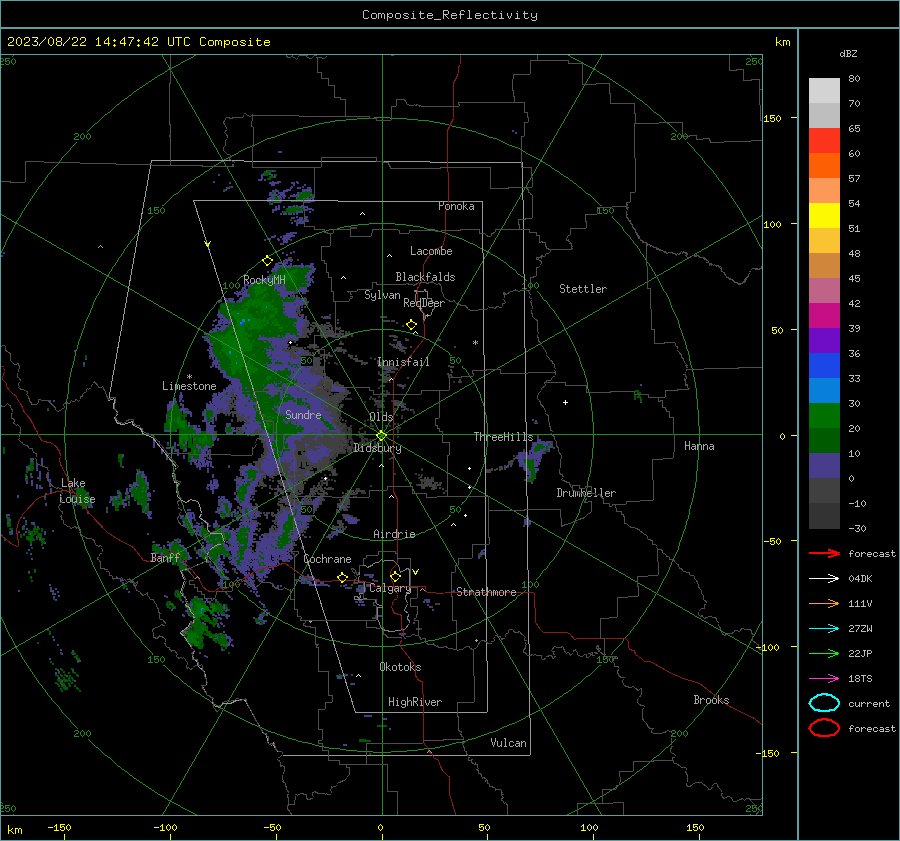Select the Airdrie town label

pyautogui.click(x=394, y=534)
